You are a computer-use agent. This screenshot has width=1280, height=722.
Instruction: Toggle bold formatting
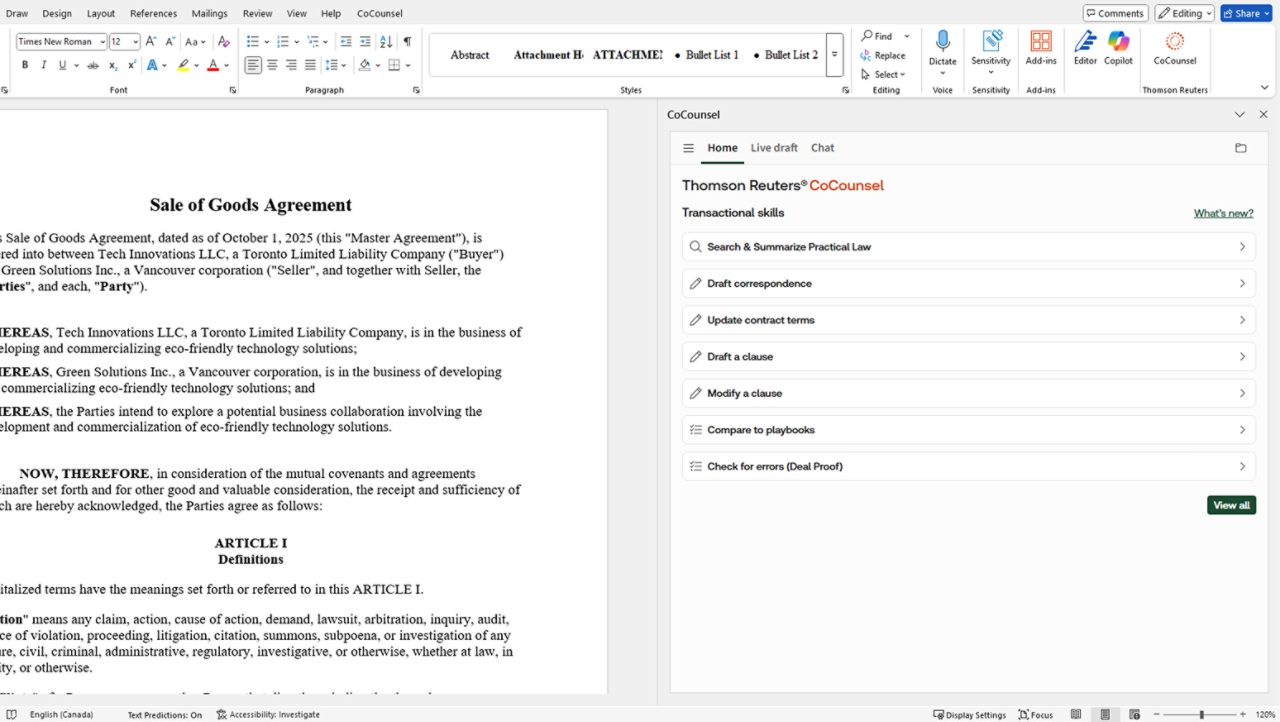(25, 65)
